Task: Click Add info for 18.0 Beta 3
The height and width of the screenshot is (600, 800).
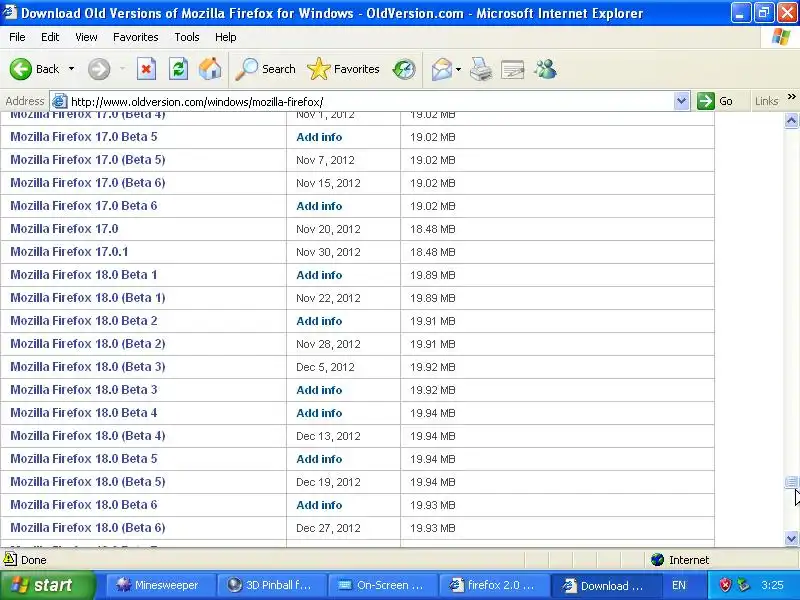Action: point(319,390)
